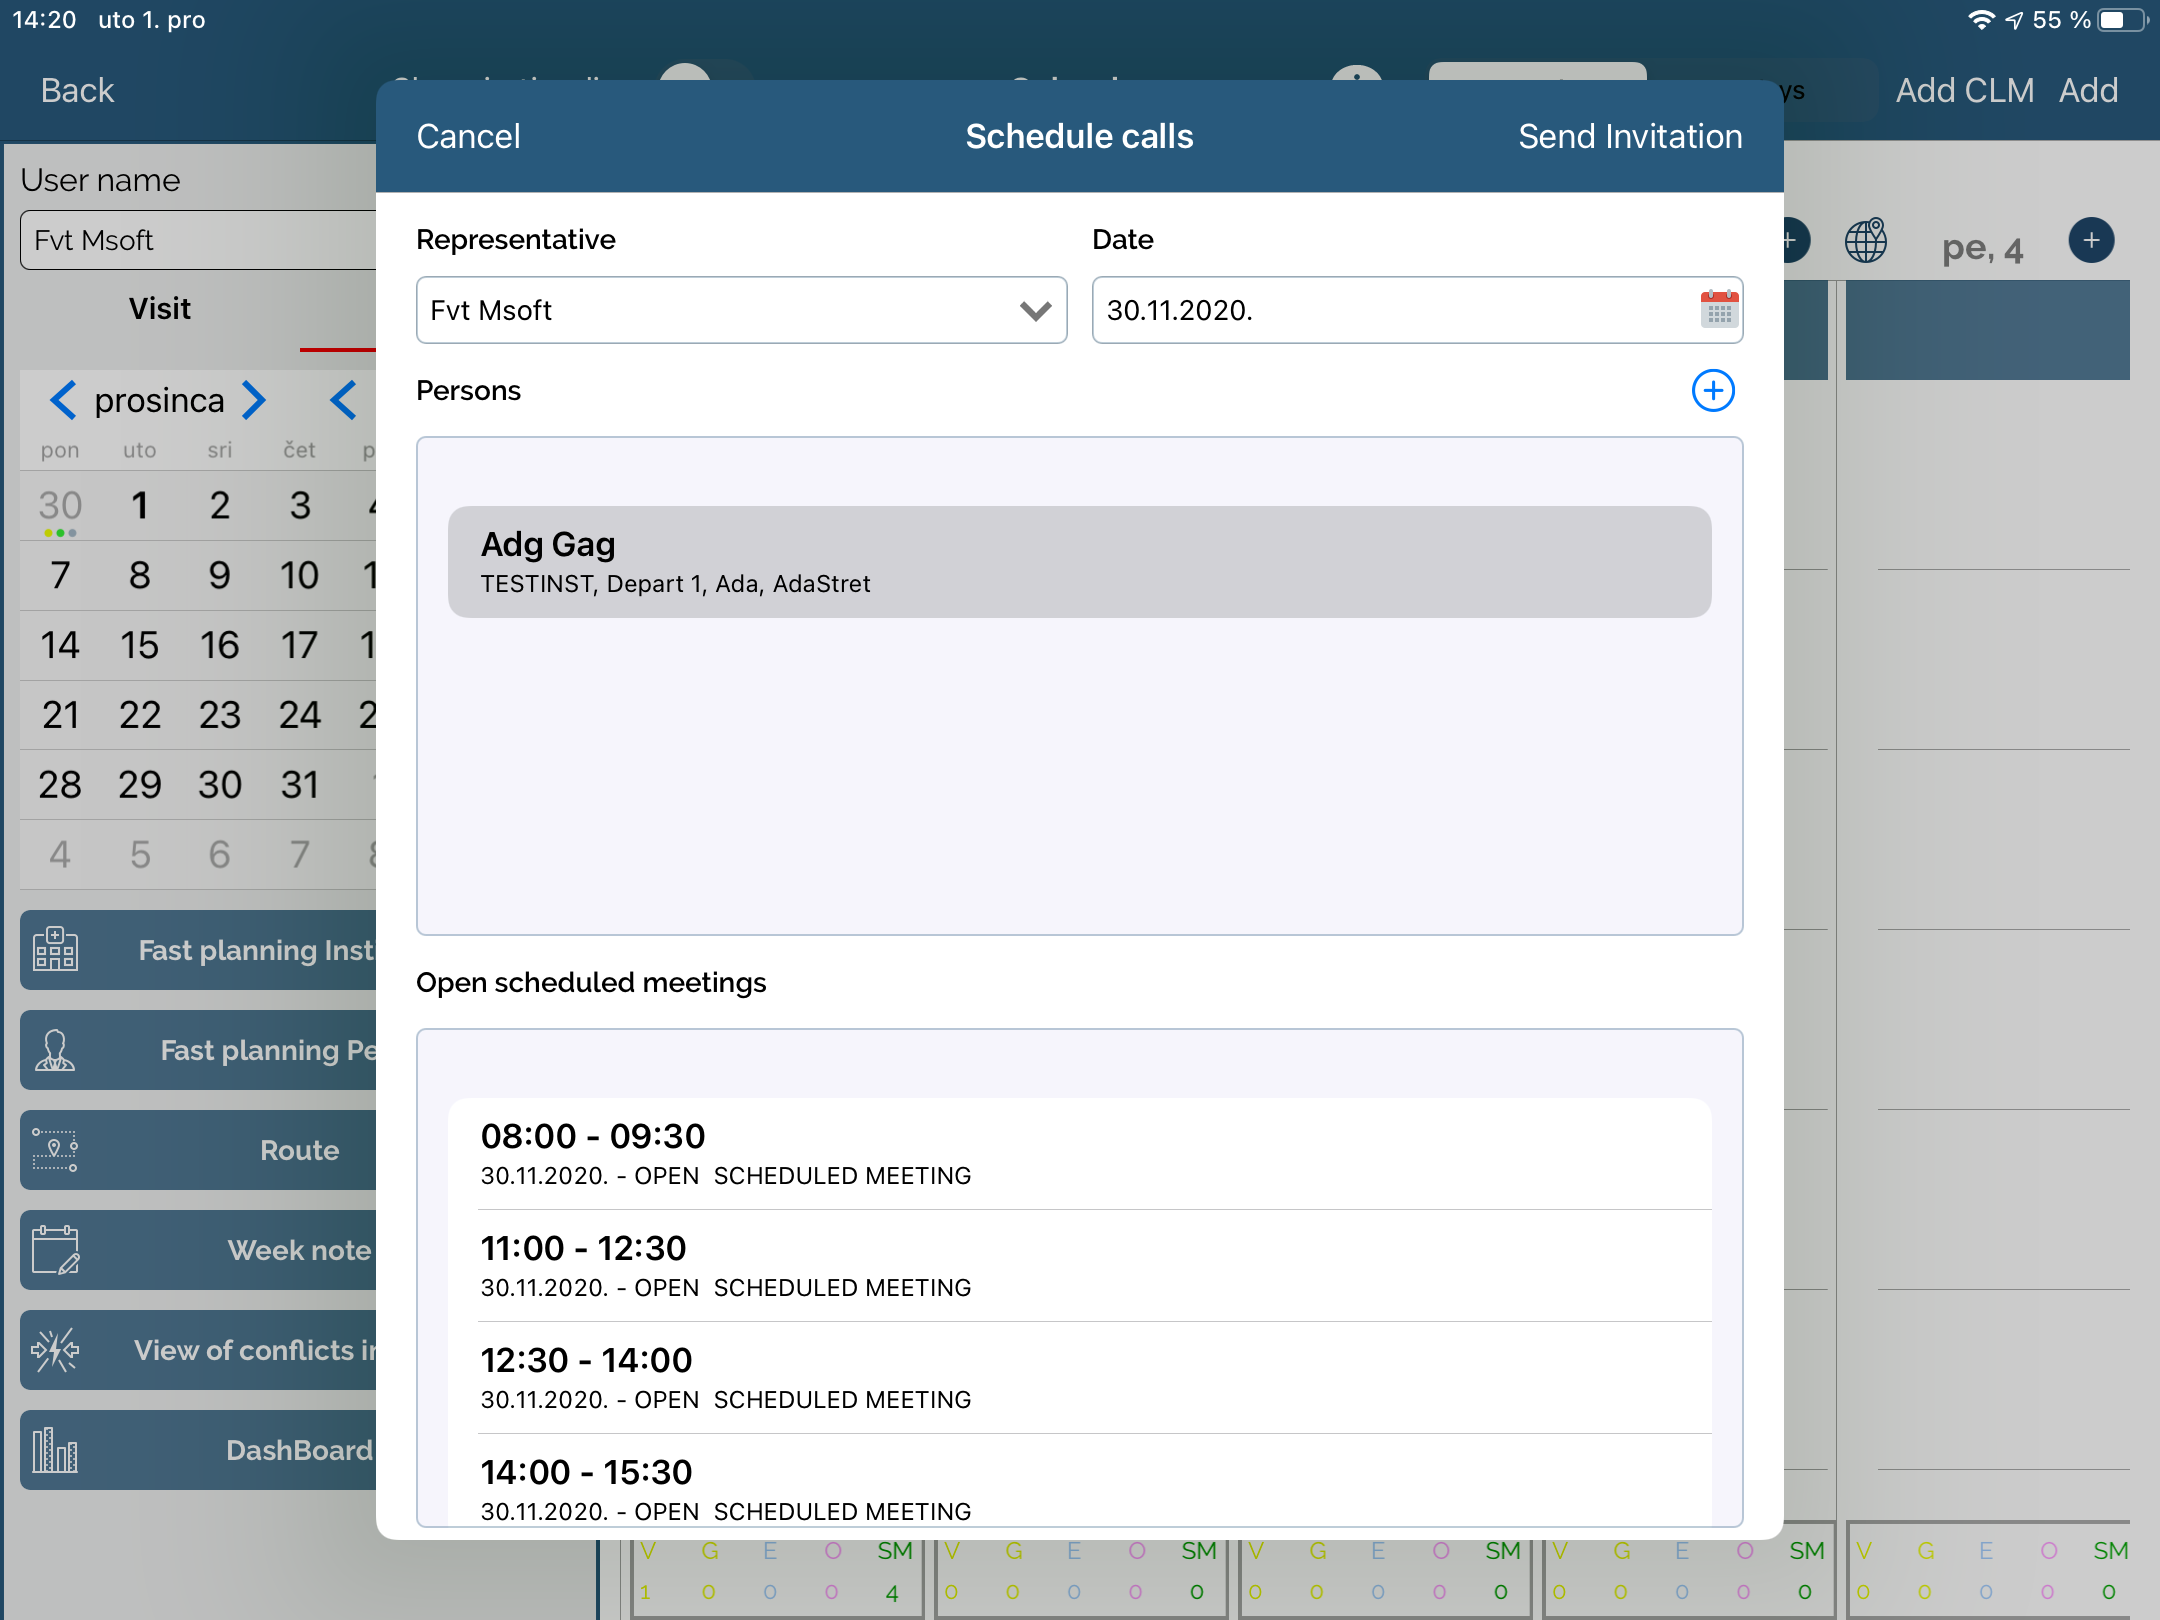Open View of conflicts icon
Image resolution: width=2160 pixels, height=1620 pixels.
(55, 1350)
